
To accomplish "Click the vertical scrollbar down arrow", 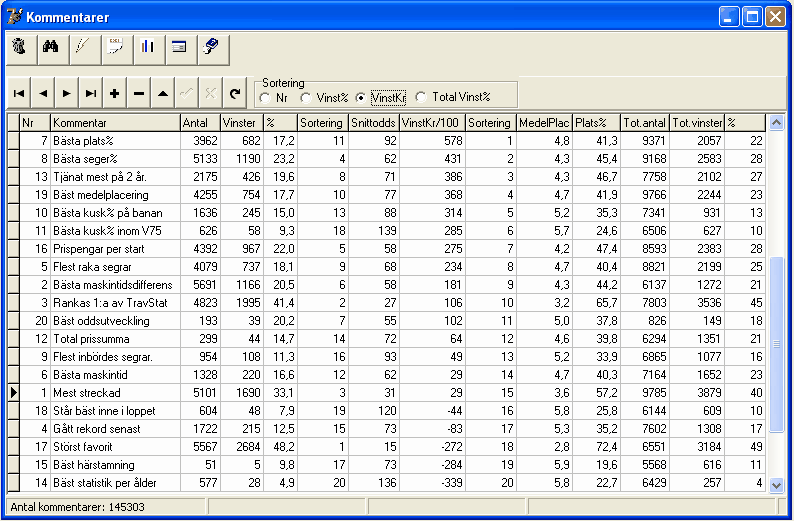I will pos(776,485).
